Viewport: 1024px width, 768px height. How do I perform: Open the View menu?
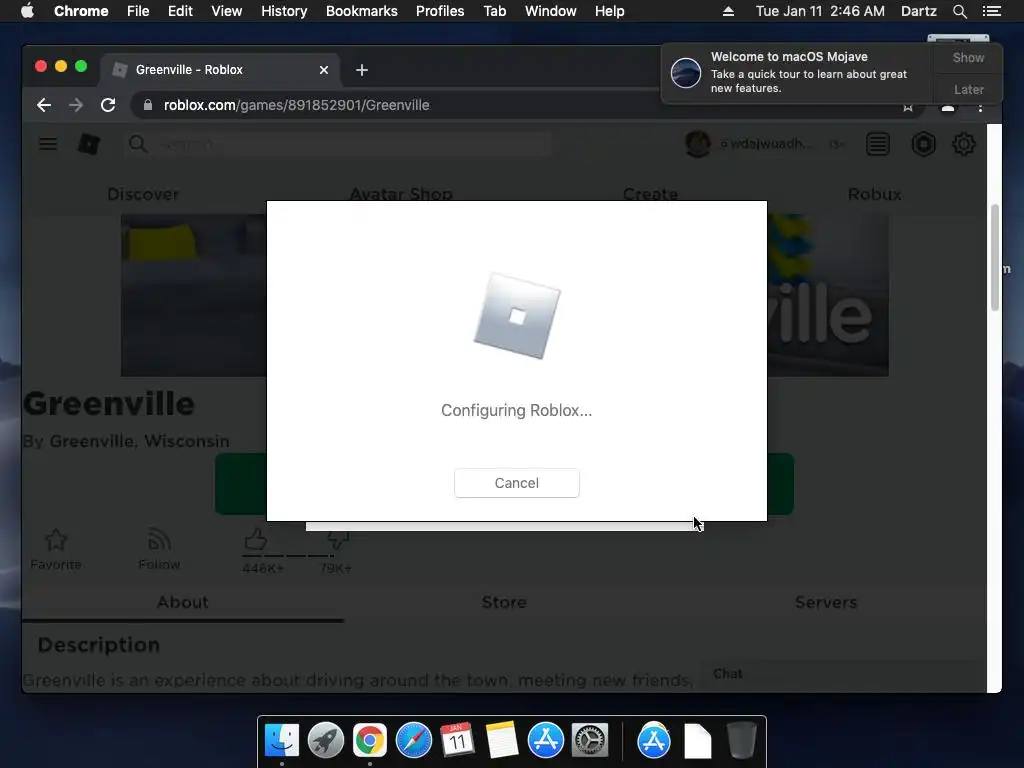[227, 11]
